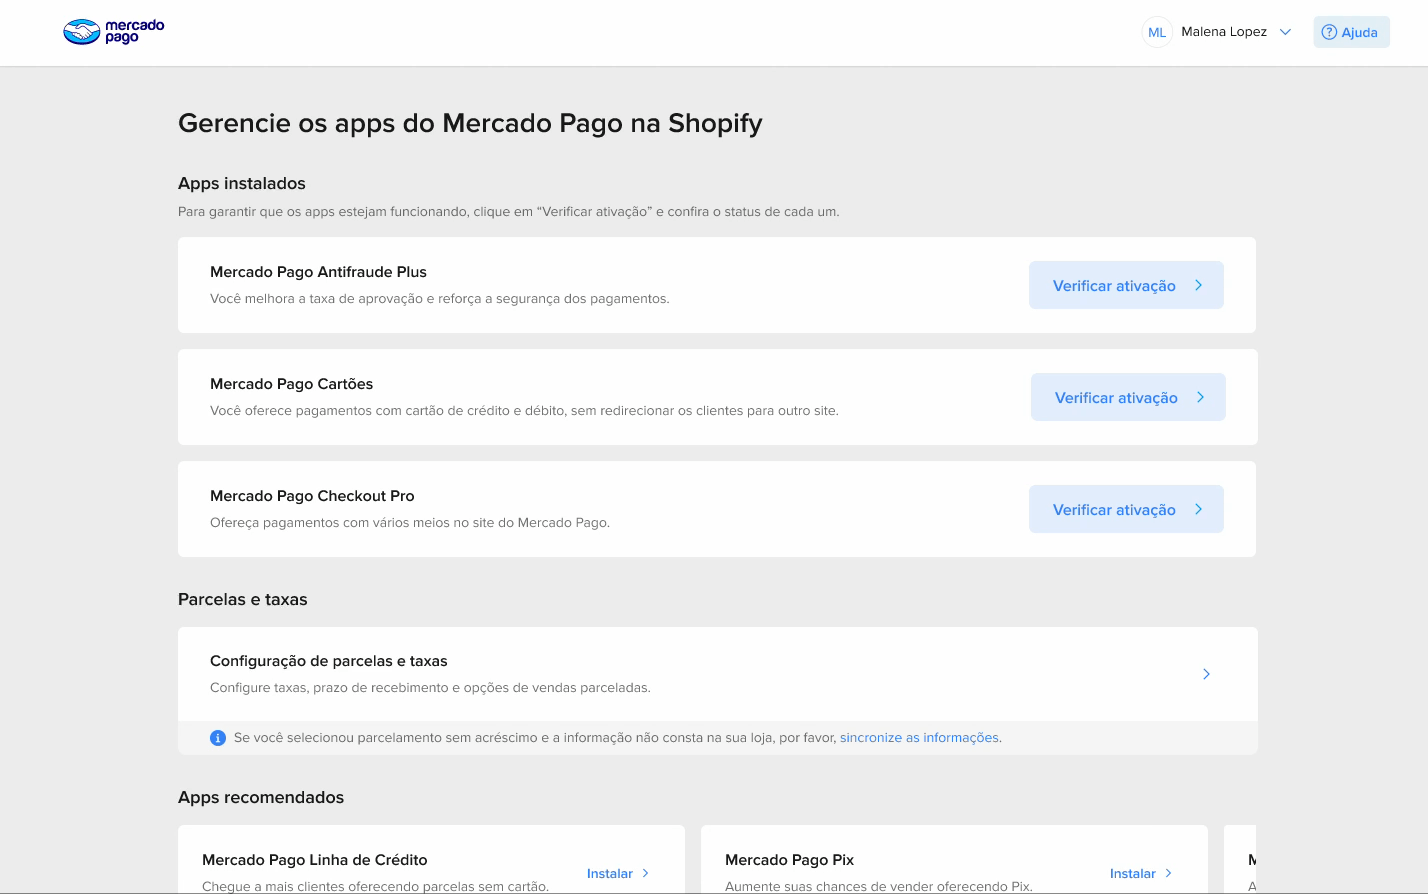Click the Ajuda help button
Image resolution: width=1428 pixels, height=894 pixels.
tap(1351, 32)
